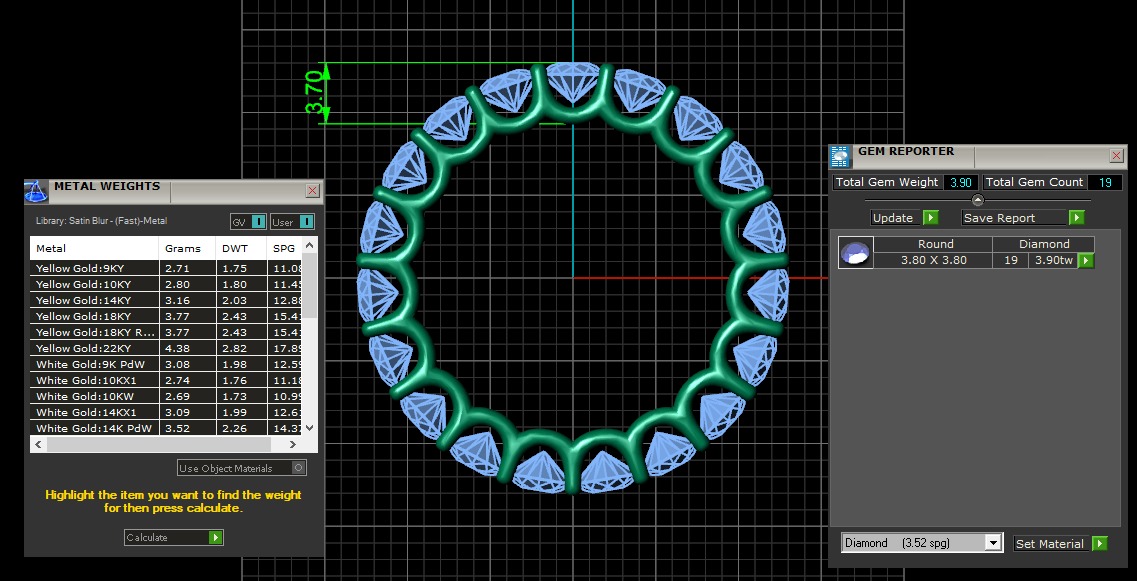This screenshot has height=581, width=1137.
Task: Click the Diamond type cell in gem table
Action: pyautogui.click(x=1043, y=244)
